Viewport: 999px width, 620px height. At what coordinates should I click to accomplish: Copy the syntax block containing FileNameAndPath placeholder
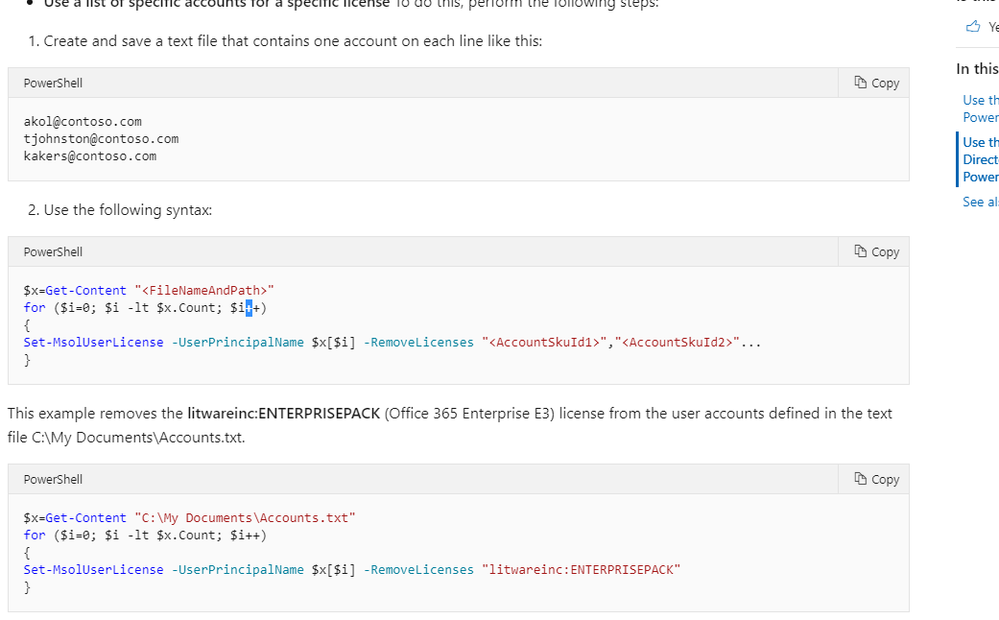pos(876,252)
